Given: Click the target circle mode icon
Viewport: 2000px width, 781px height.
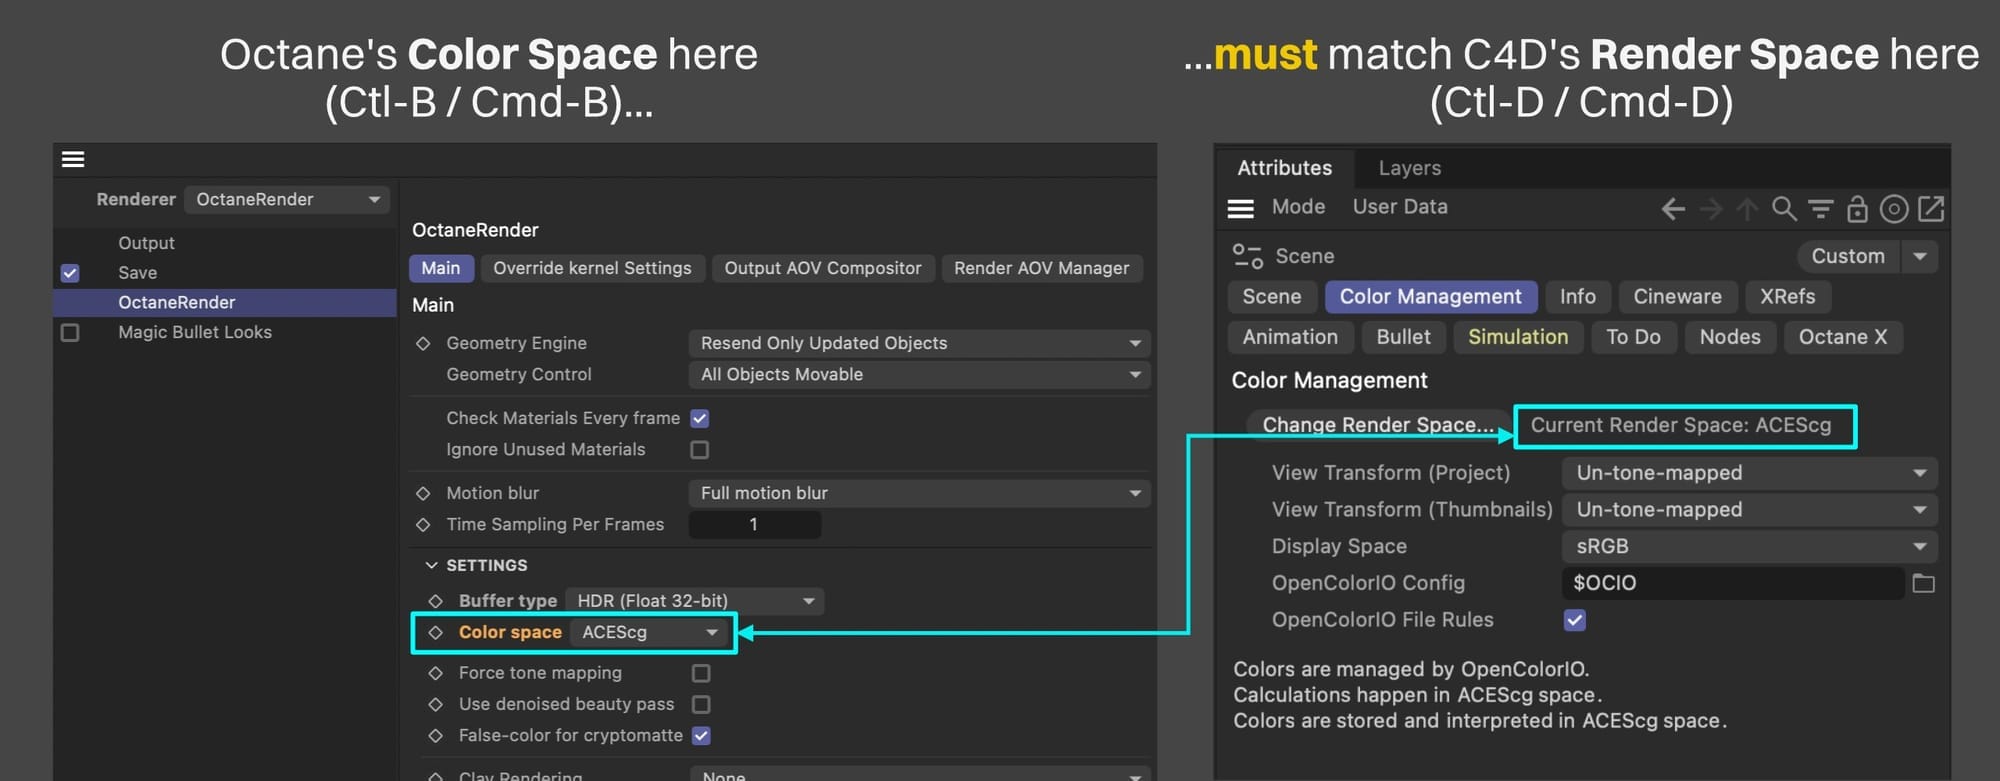Looking at the screenshot, I should (1893, 208).
